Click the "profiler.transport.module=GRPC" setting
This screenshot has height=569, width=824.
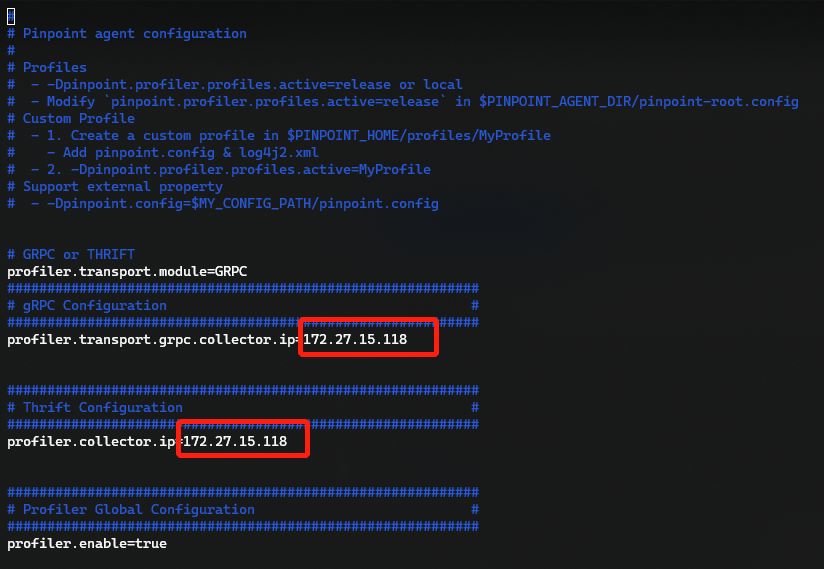click(127, 271)
